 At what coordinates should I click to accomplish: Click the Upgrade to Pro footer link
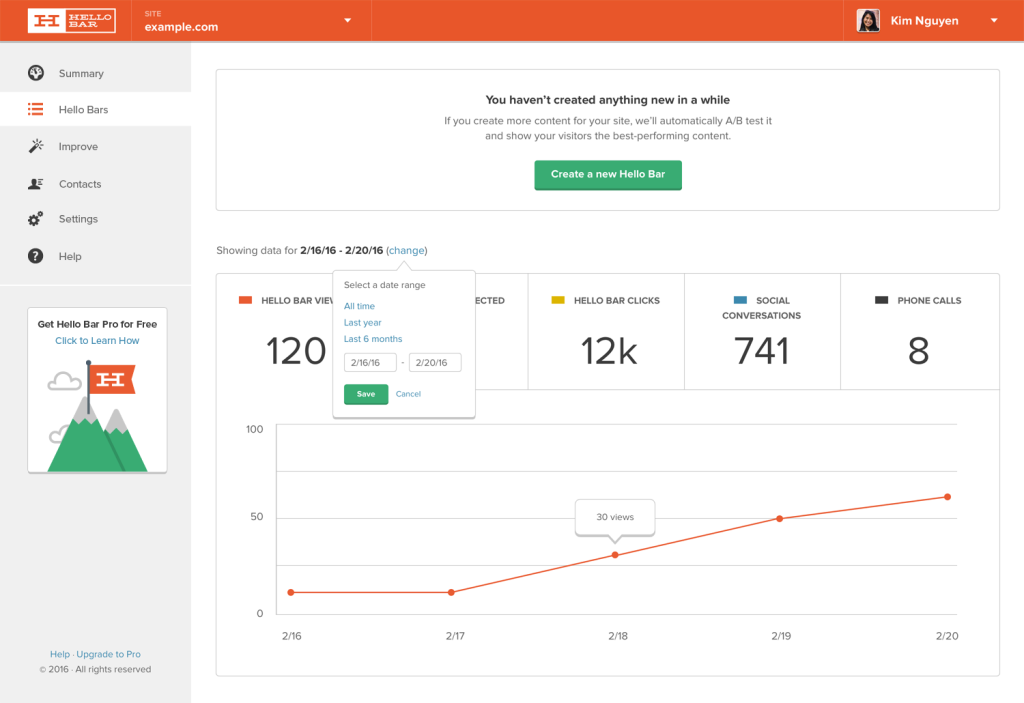pos(108,654)
